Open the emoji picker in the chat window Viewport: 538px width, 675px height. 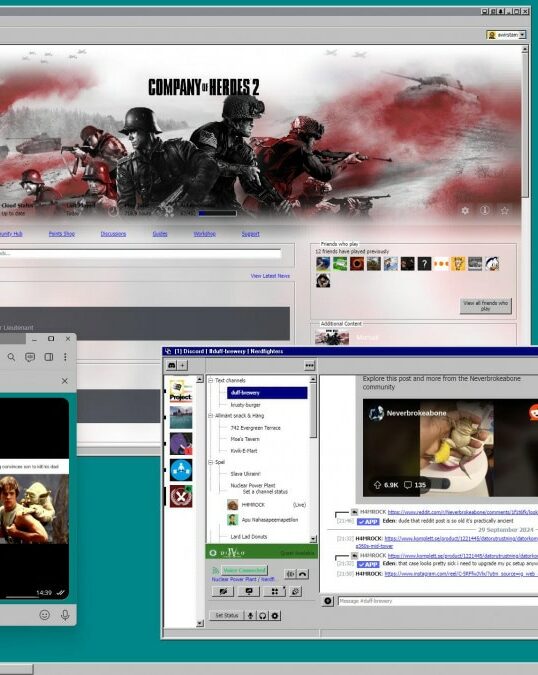(x=44, y=615)
